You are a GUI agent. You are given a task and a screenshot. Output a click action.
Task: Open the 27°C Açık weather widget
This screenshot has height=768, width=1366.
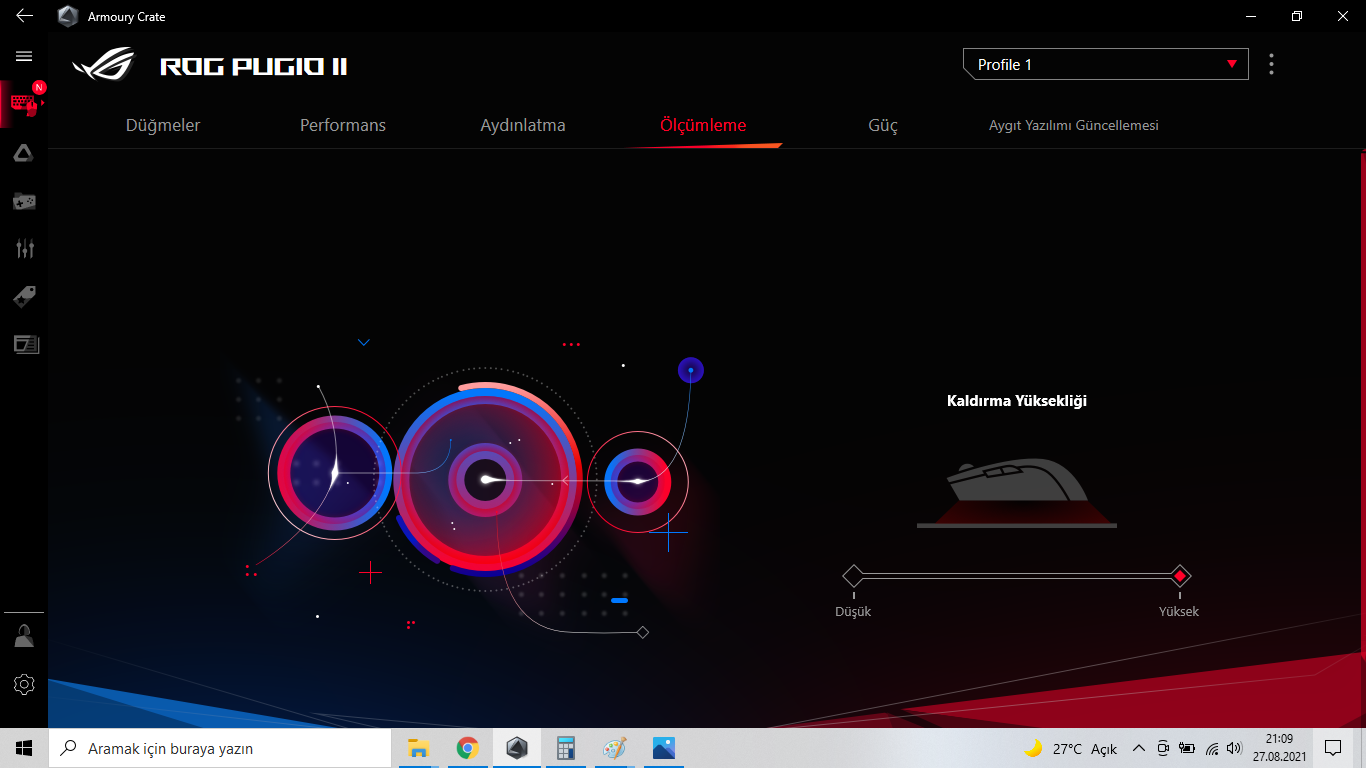coord(1070,748)
